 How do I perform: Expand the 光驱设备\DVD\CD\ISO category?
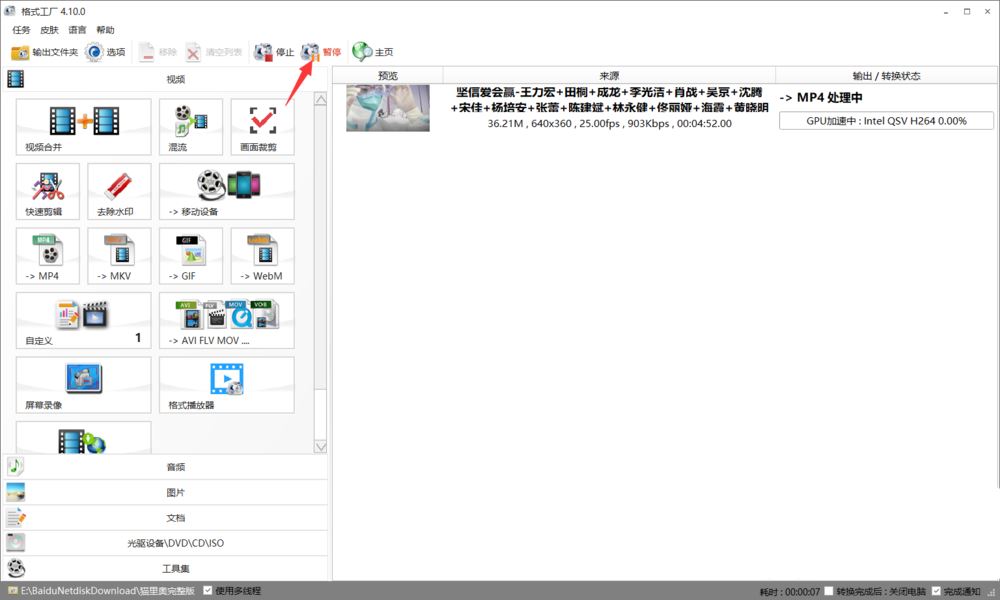166,543
